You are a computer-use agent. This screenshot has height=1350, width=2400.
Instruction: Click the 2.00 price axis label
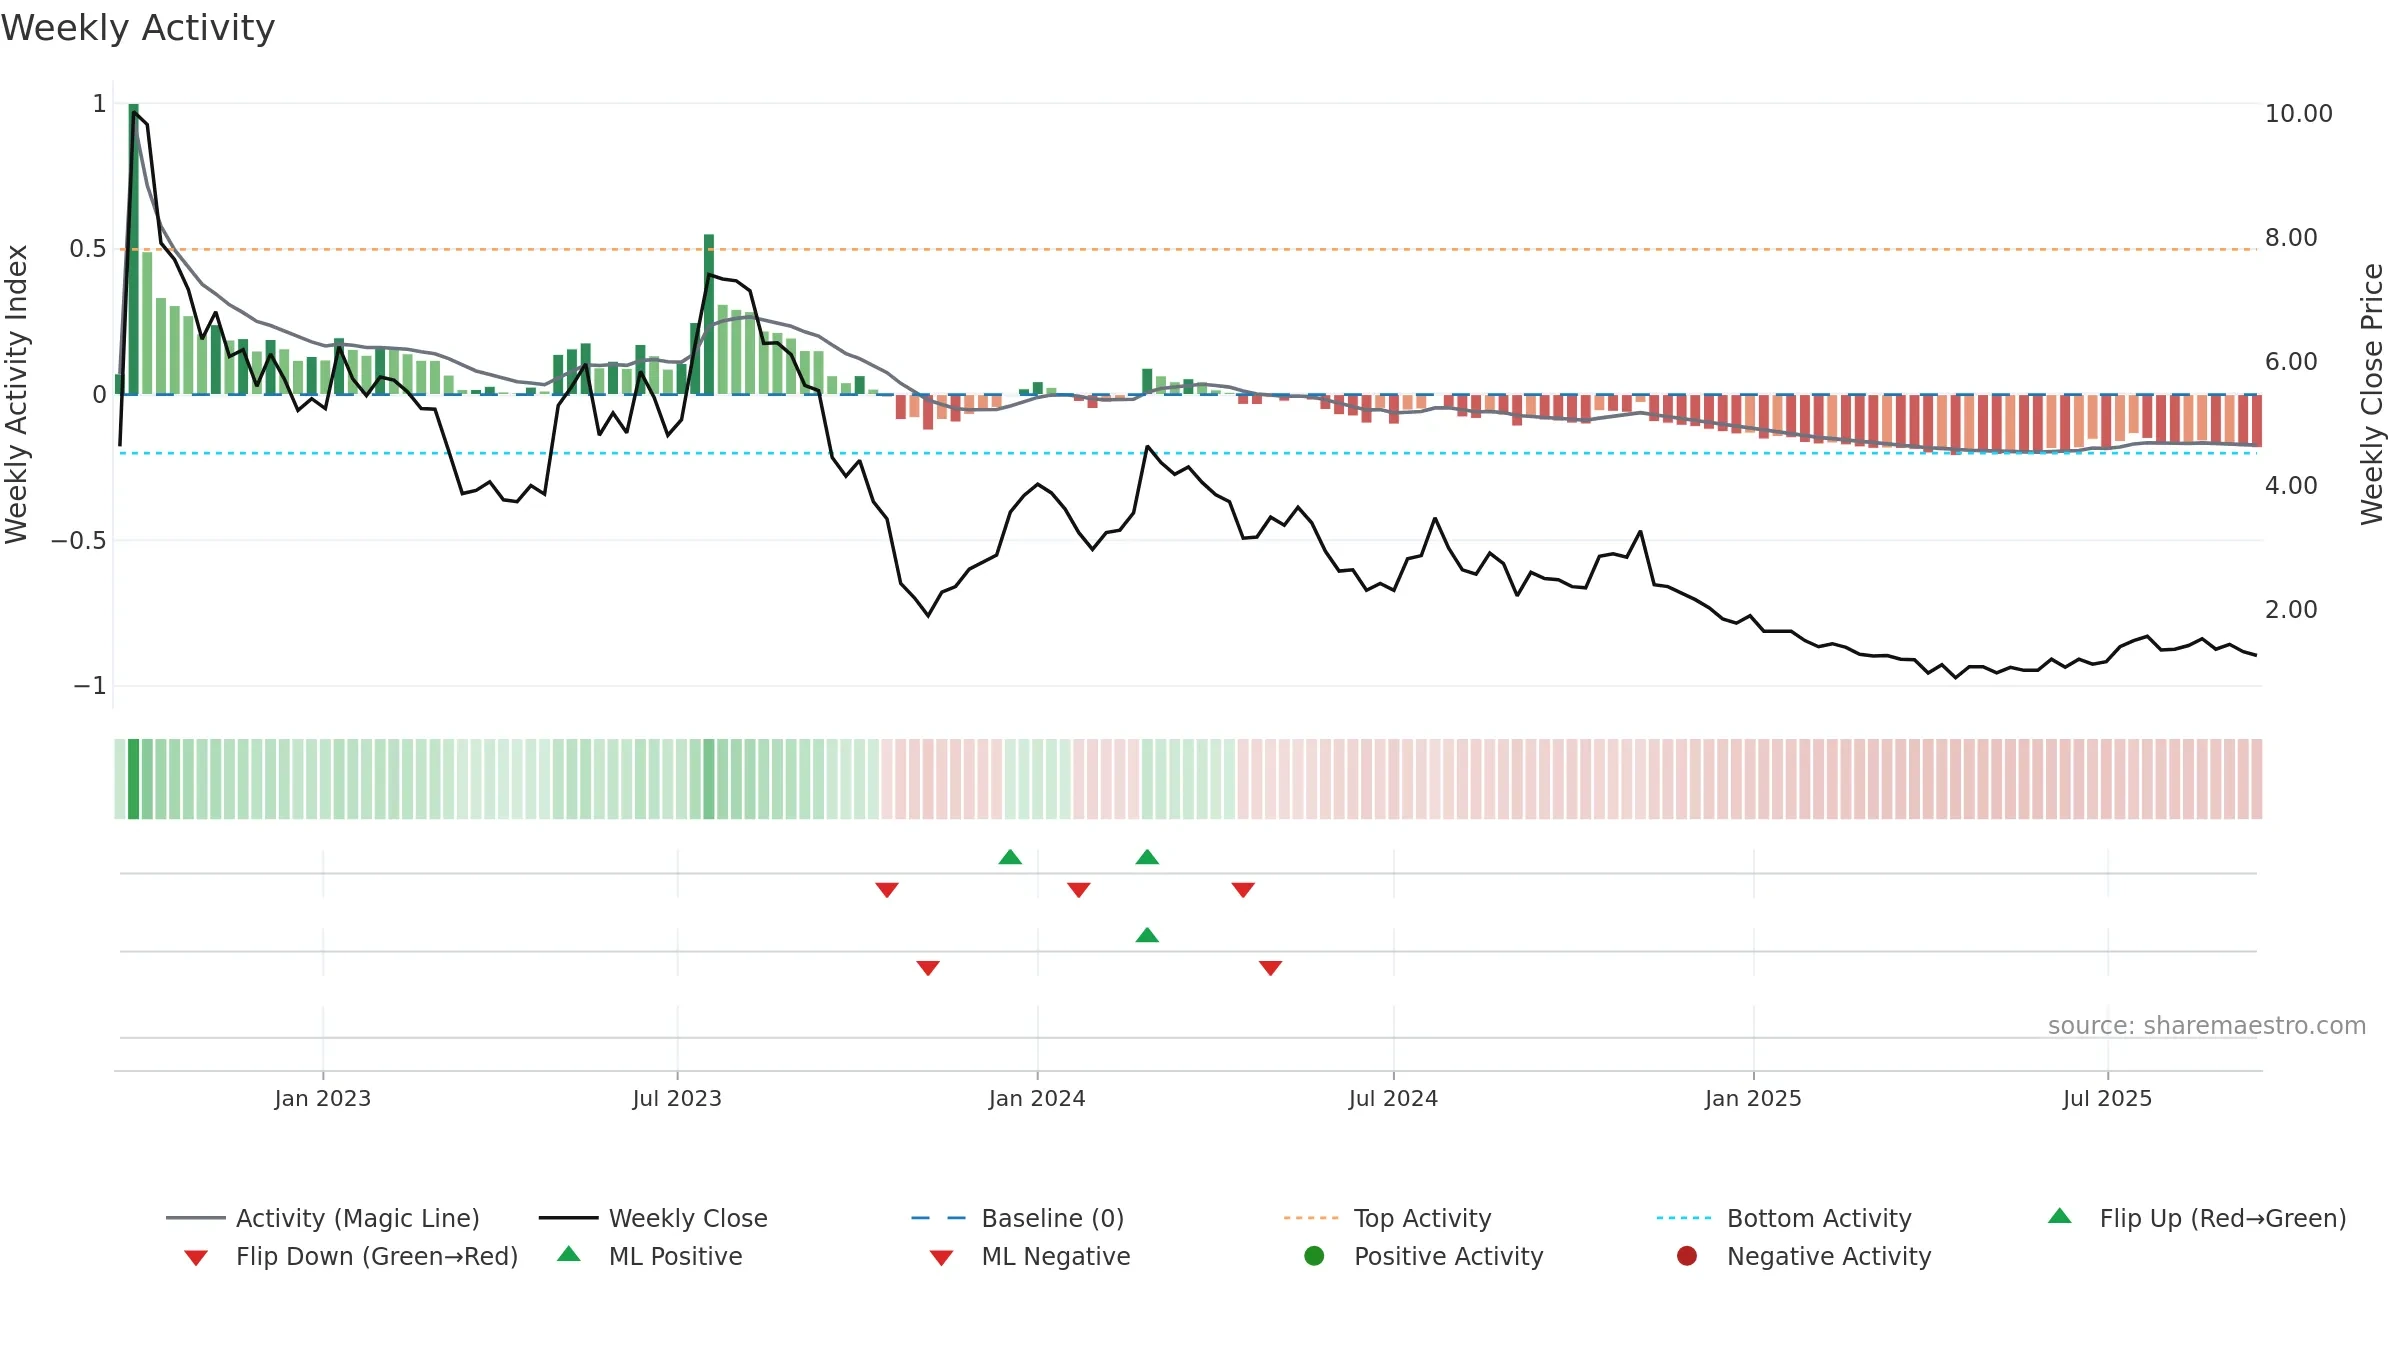click(2291, 610)
